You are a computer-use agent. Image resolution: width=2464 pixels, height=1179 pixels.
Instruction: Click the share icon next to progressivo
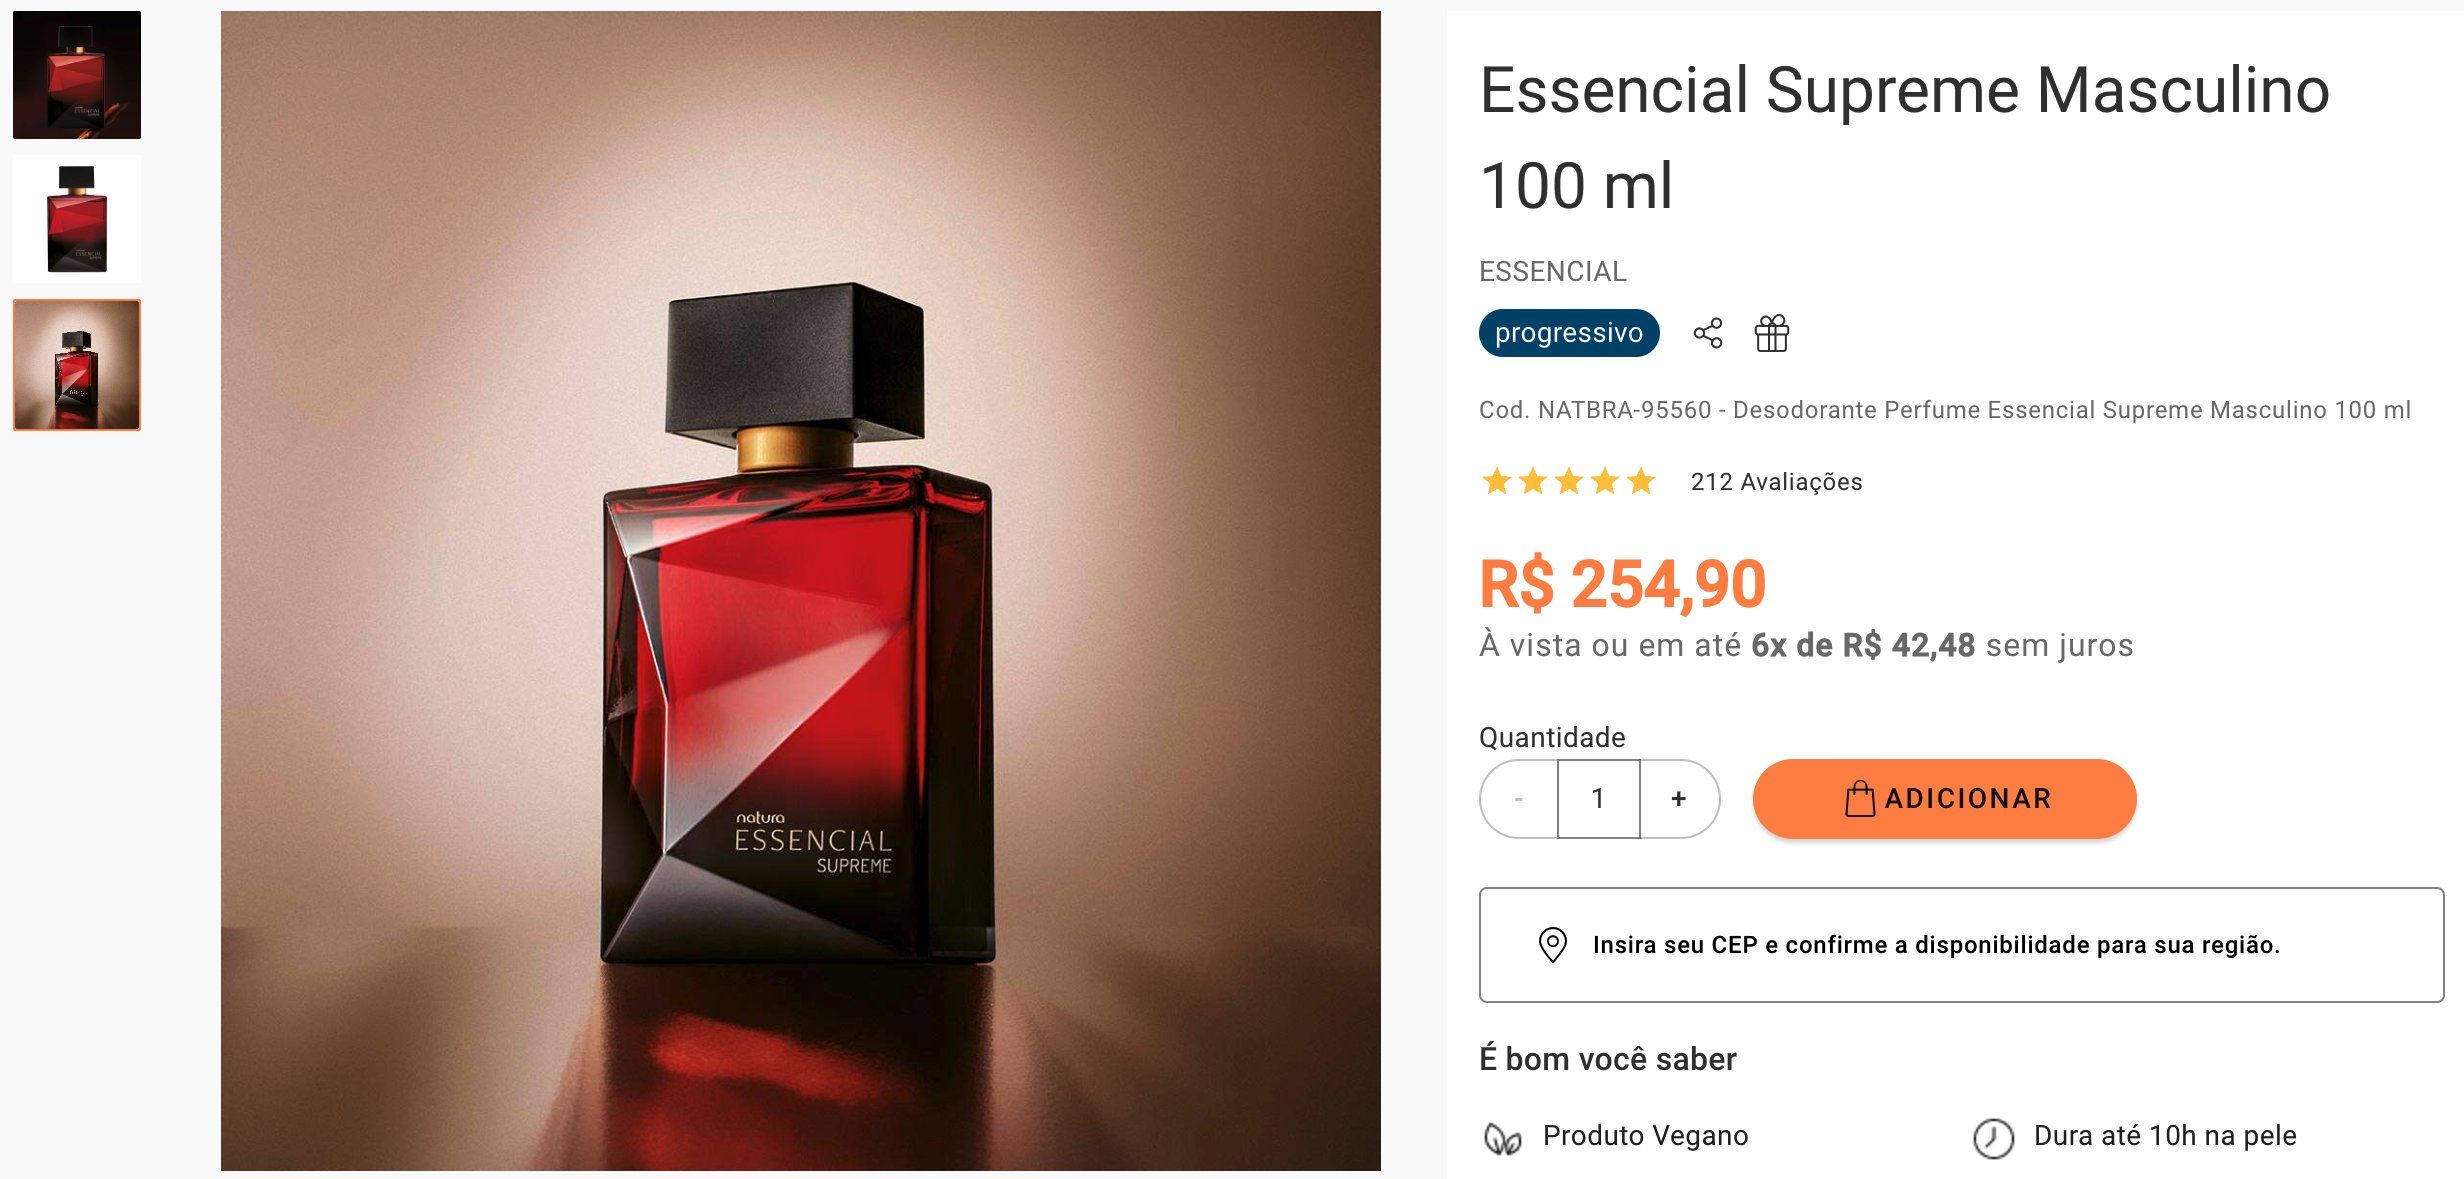pos(1708,333)
